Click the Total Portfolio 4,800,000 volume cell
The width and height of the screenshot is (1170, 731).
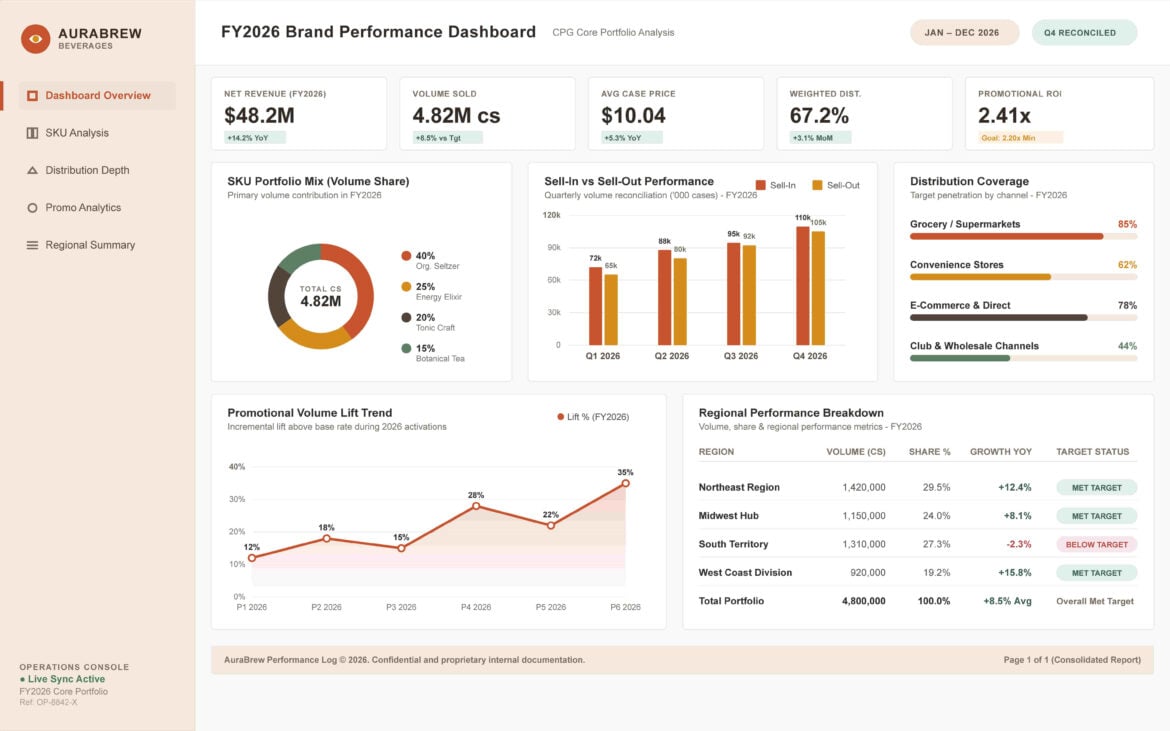[863, 601]
